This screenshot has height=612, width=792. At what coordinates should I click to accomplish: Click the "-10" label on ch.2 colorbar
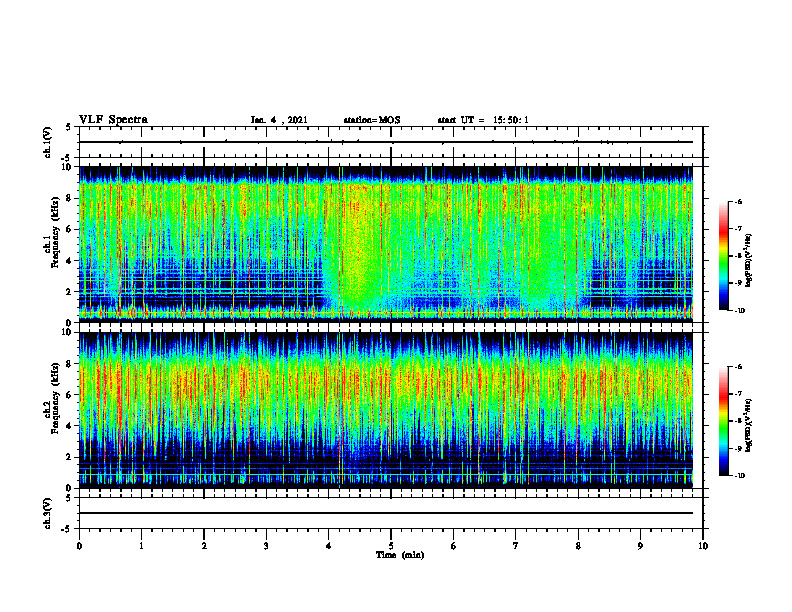click(x=739, y=475)
